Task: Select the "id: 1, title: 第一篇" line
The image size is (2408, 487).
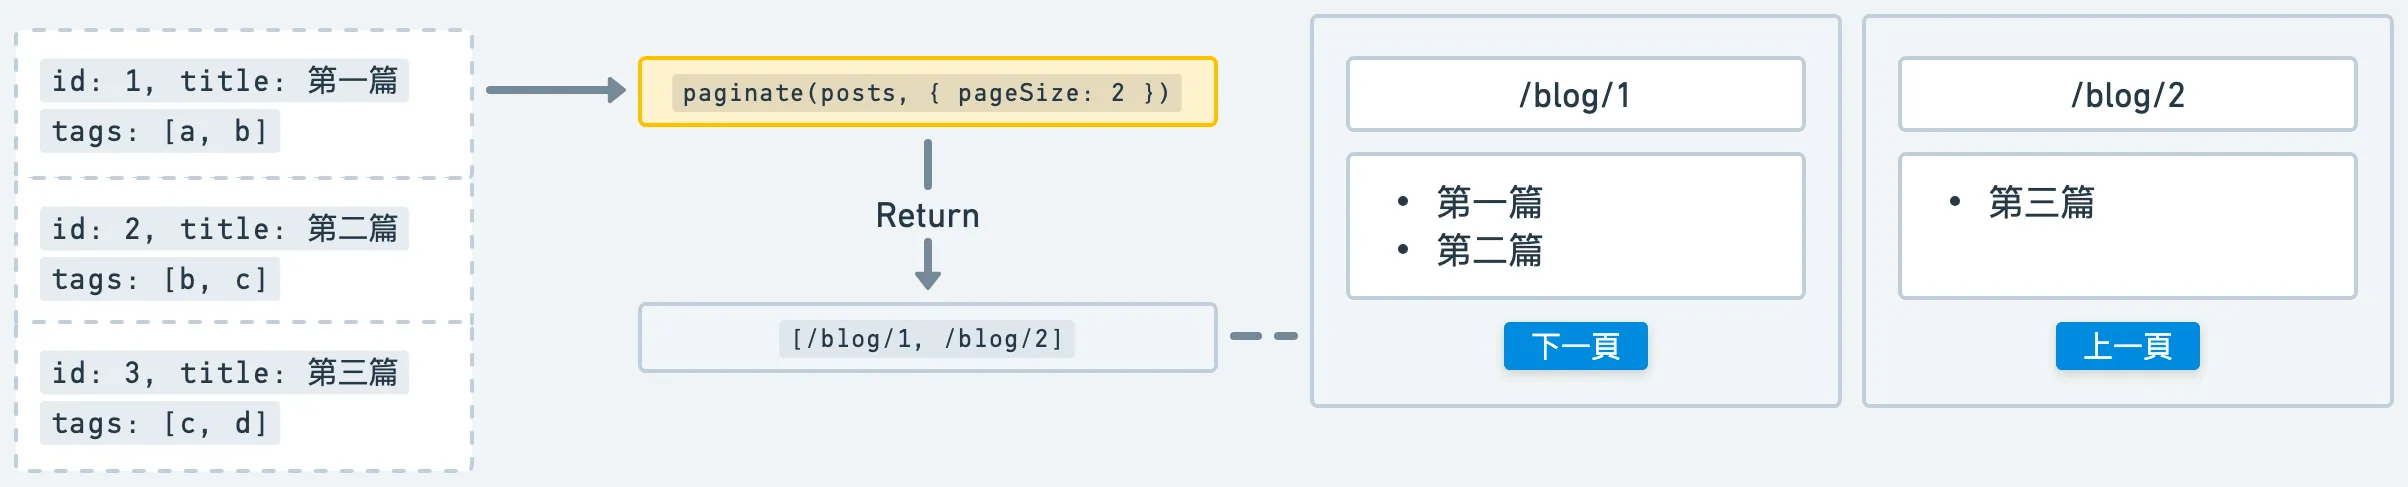Action: pos(224,80)
